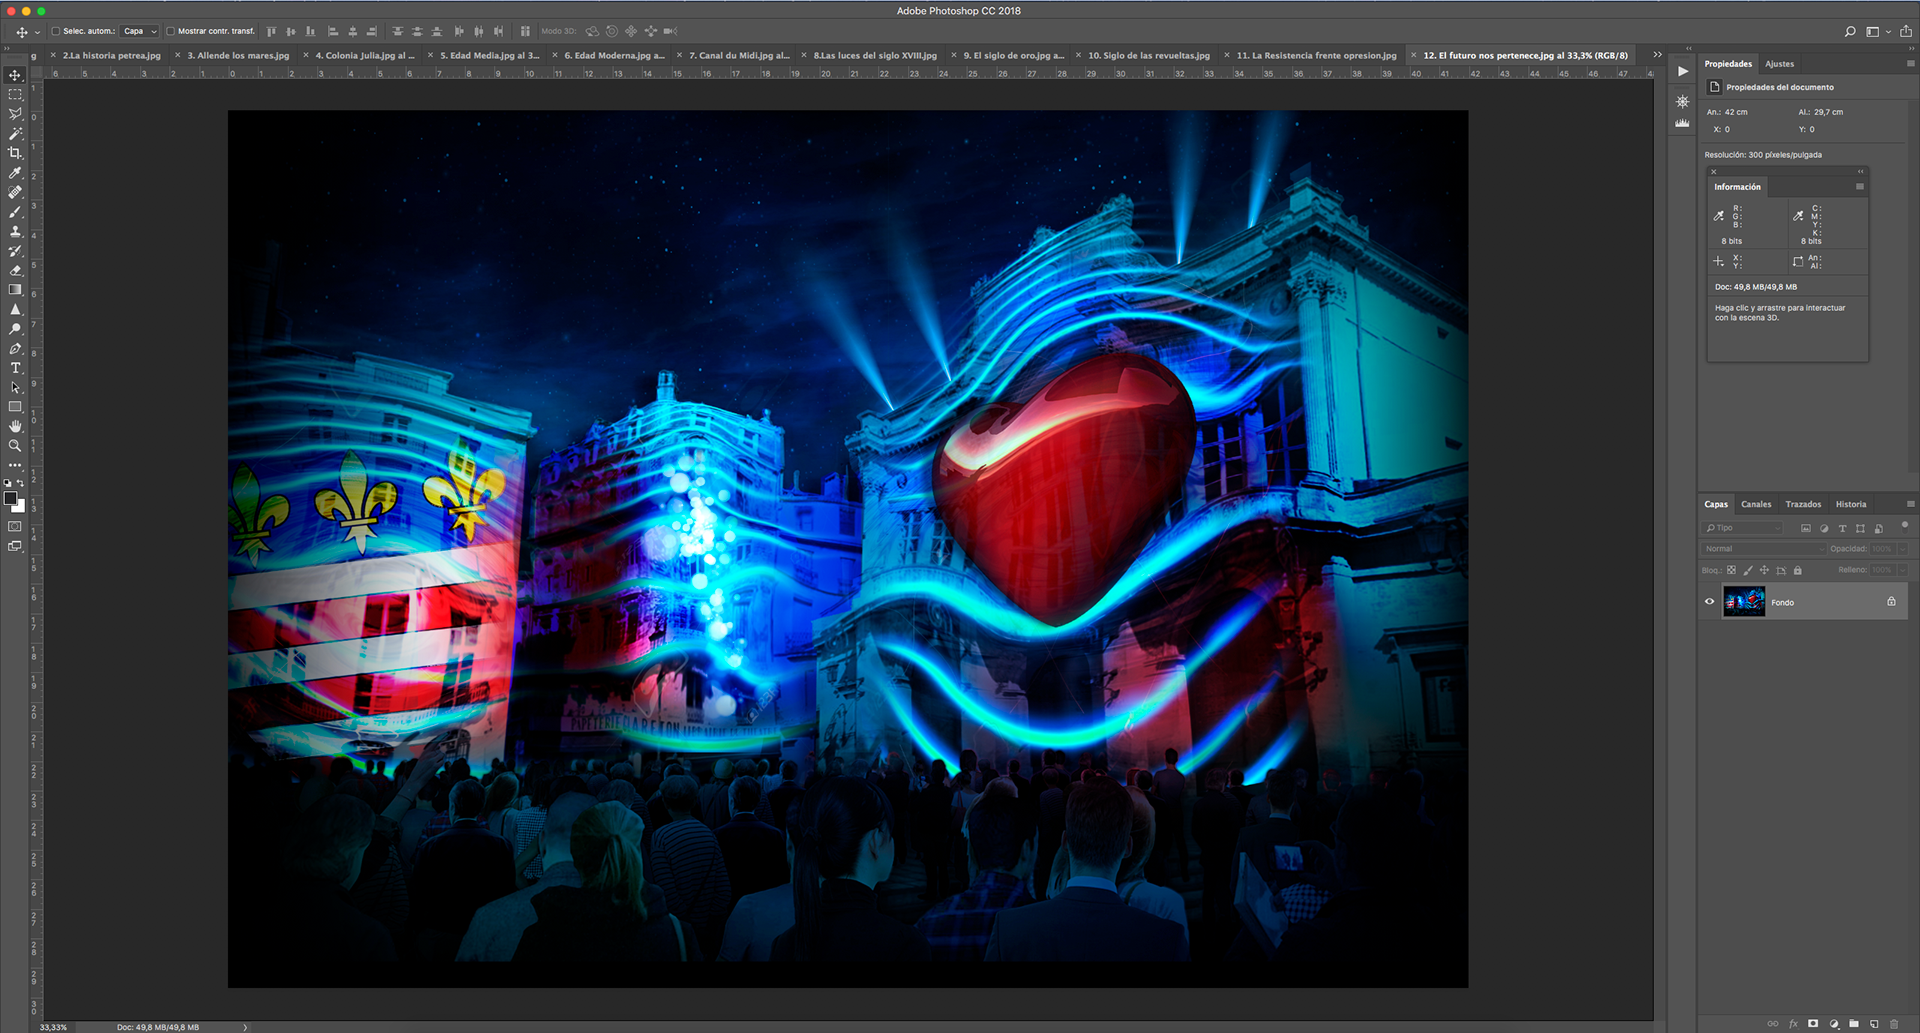This screenshot has height=1033, width=1920.
Task: Select the Rectangular Marquee tool
Action: pyautogui.click(x=15, y=95)
